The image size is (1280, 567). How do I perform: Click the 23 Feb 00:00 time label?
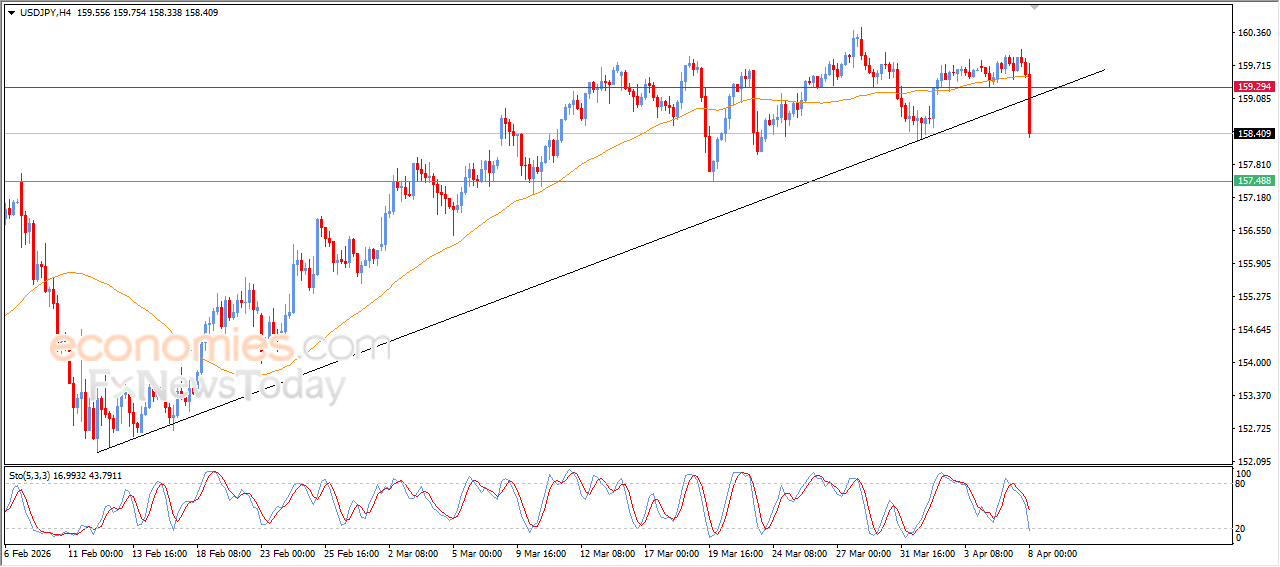click(286, 553)
